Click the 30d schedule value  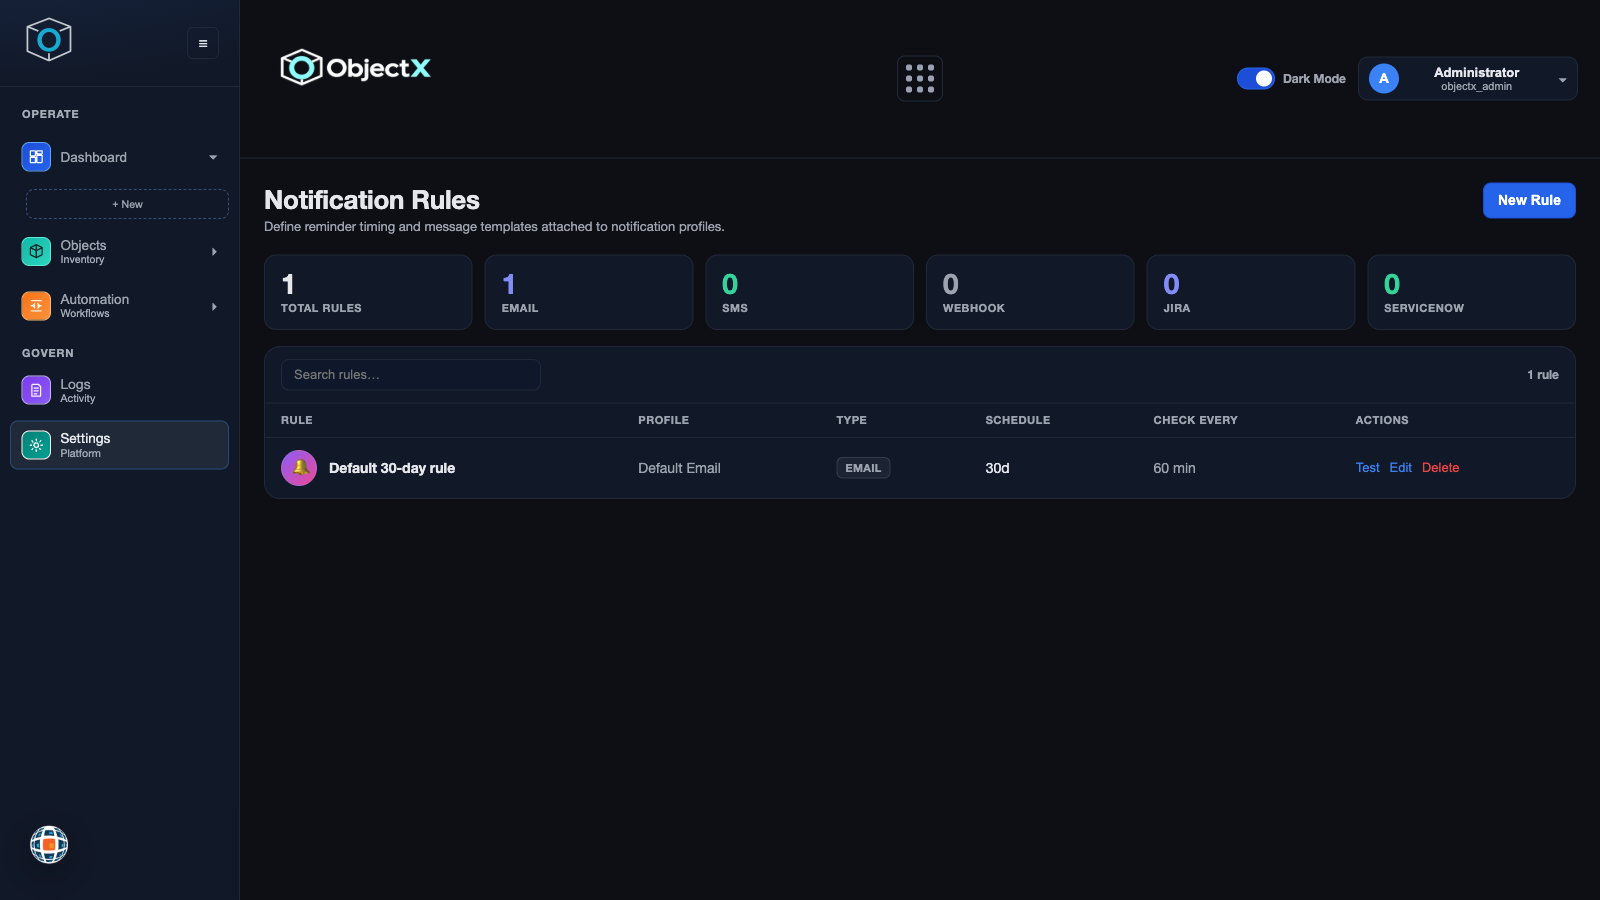(997, 468)
